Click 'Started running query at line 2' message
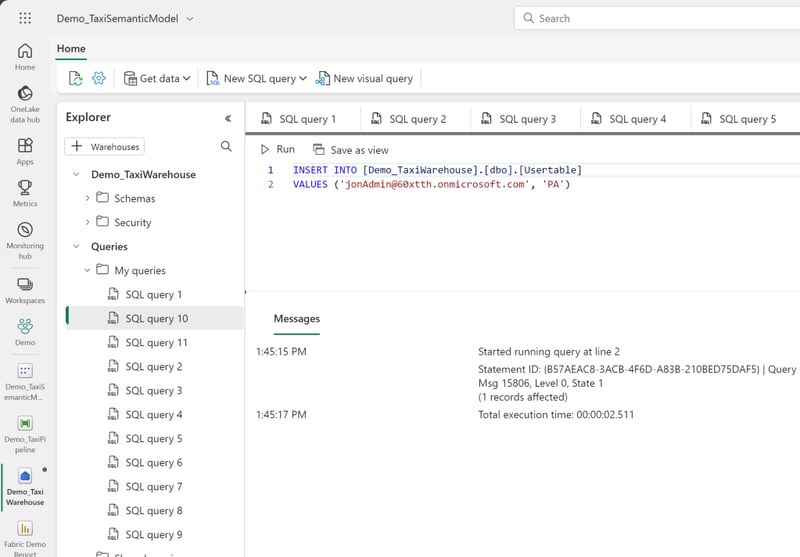 pos(548,351)
